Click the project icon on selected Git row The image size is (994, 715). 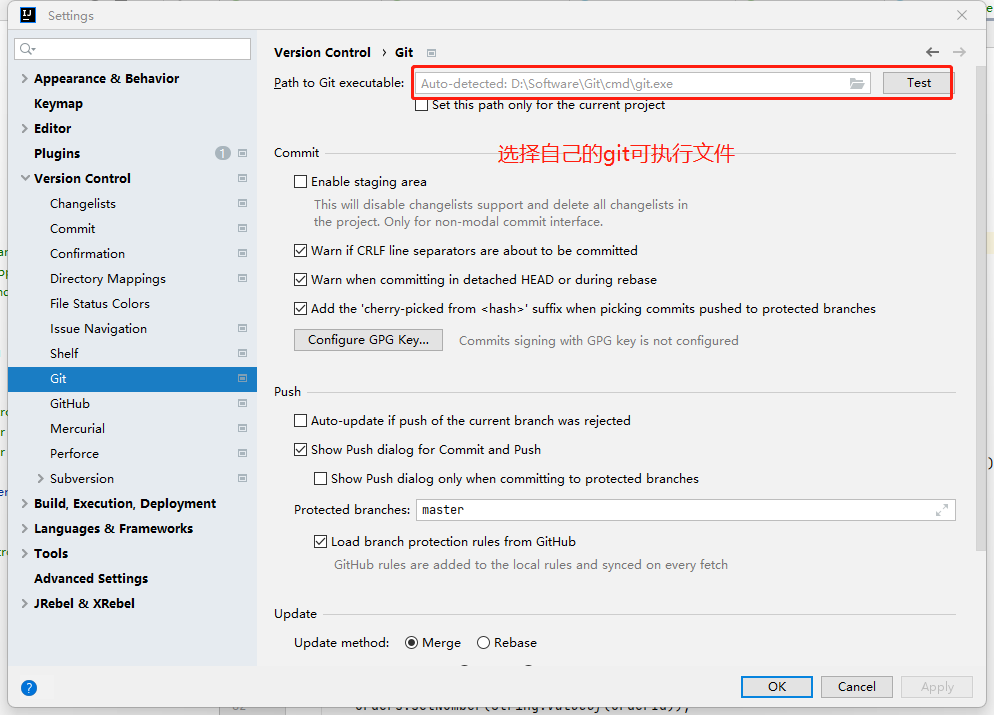(242, 378)
